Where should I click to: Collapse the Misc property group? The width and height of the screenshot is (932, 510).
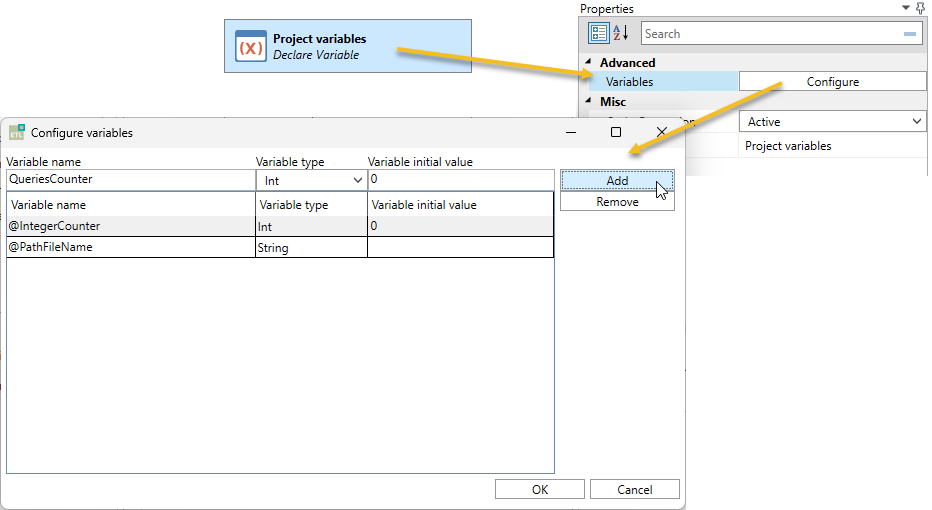(x=588, y=102)
